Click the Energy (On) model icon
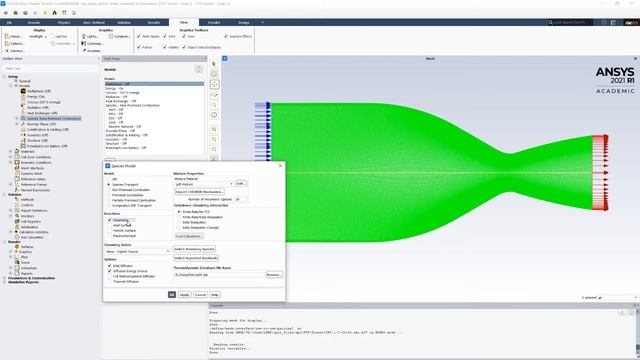 tap(23, 96)
